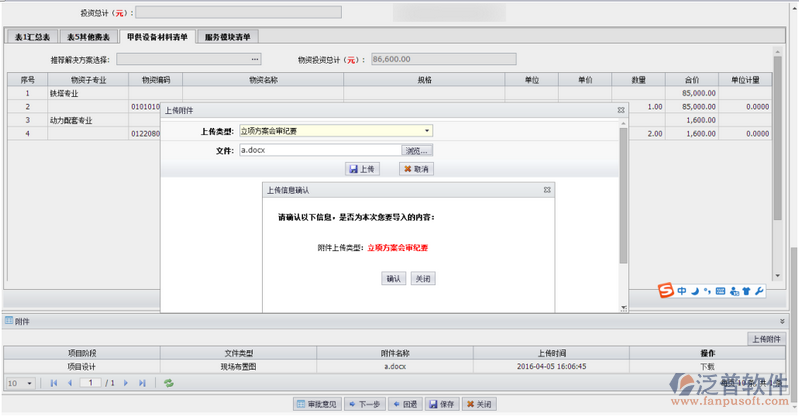
Task: Switch to the 表1汇总表 tab
Action: click(32, 37)
